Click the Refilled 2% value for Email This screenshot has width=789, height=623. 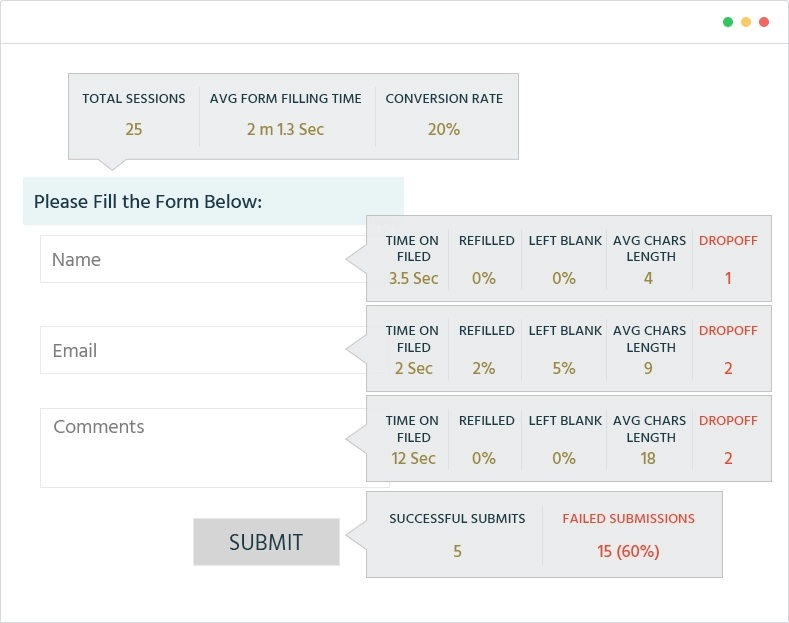484,368
